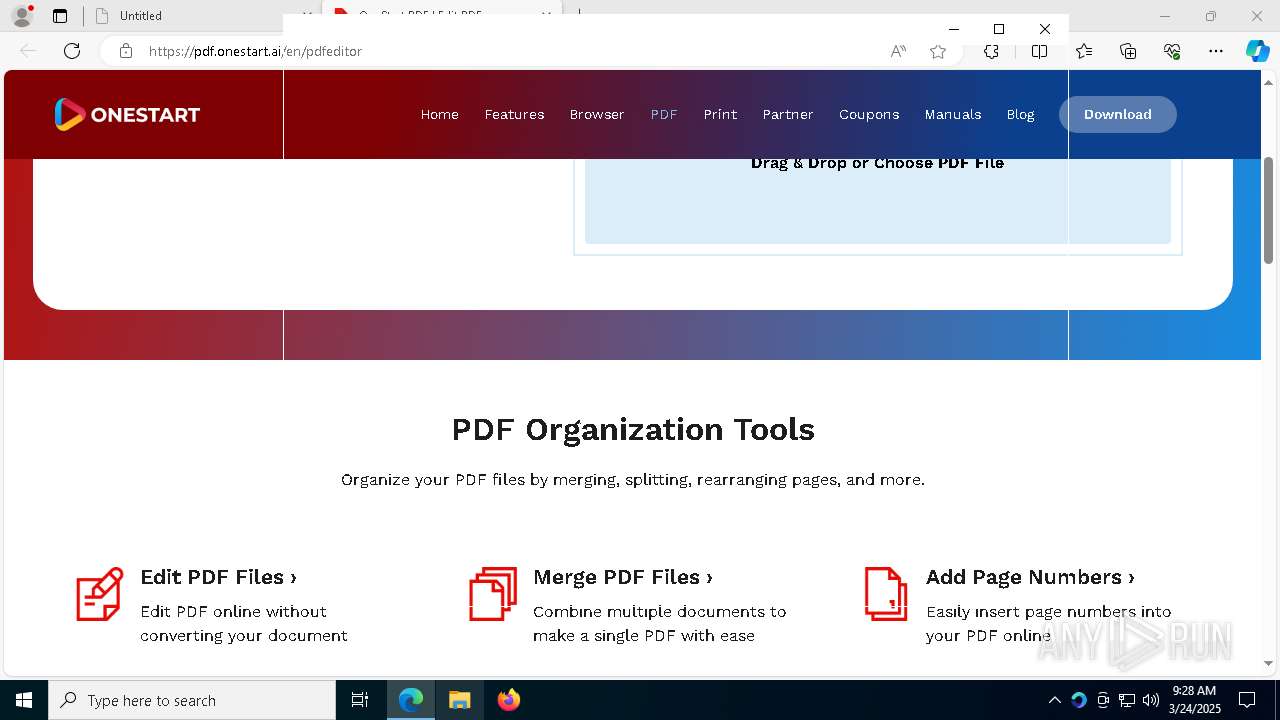
Task: Open the Favorites list icon
Action: click(x=1084, y=52)
